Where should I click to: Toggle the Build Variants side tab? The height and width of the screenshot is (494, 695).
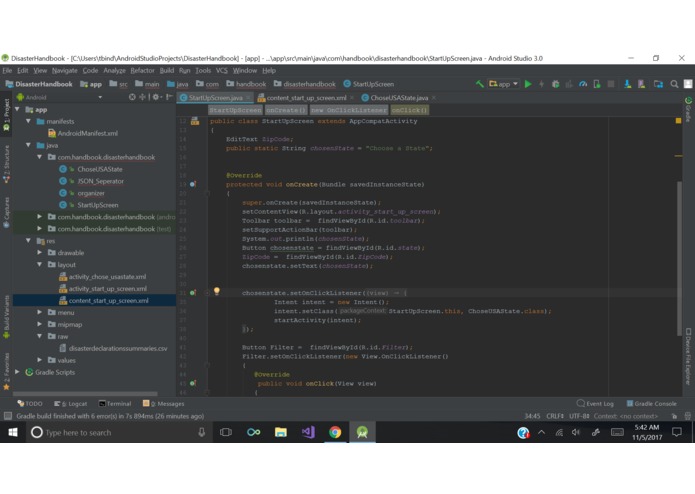[x=6, y=317]
